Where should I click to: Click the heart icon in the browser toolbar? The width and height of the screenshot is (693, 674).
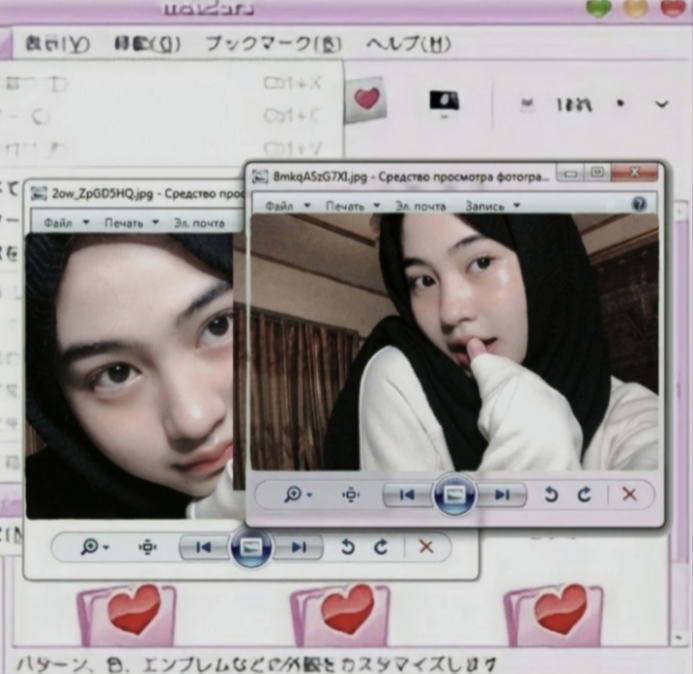pyautogui.click(x=367, y=99)
